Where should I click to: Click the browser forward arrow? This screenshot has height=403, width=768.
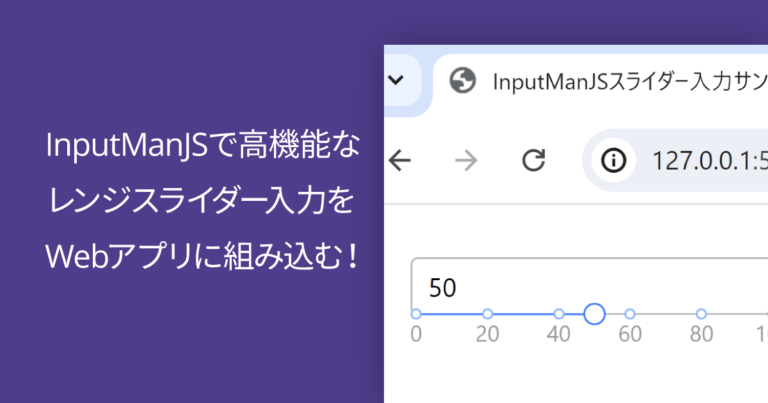point(466,160)
